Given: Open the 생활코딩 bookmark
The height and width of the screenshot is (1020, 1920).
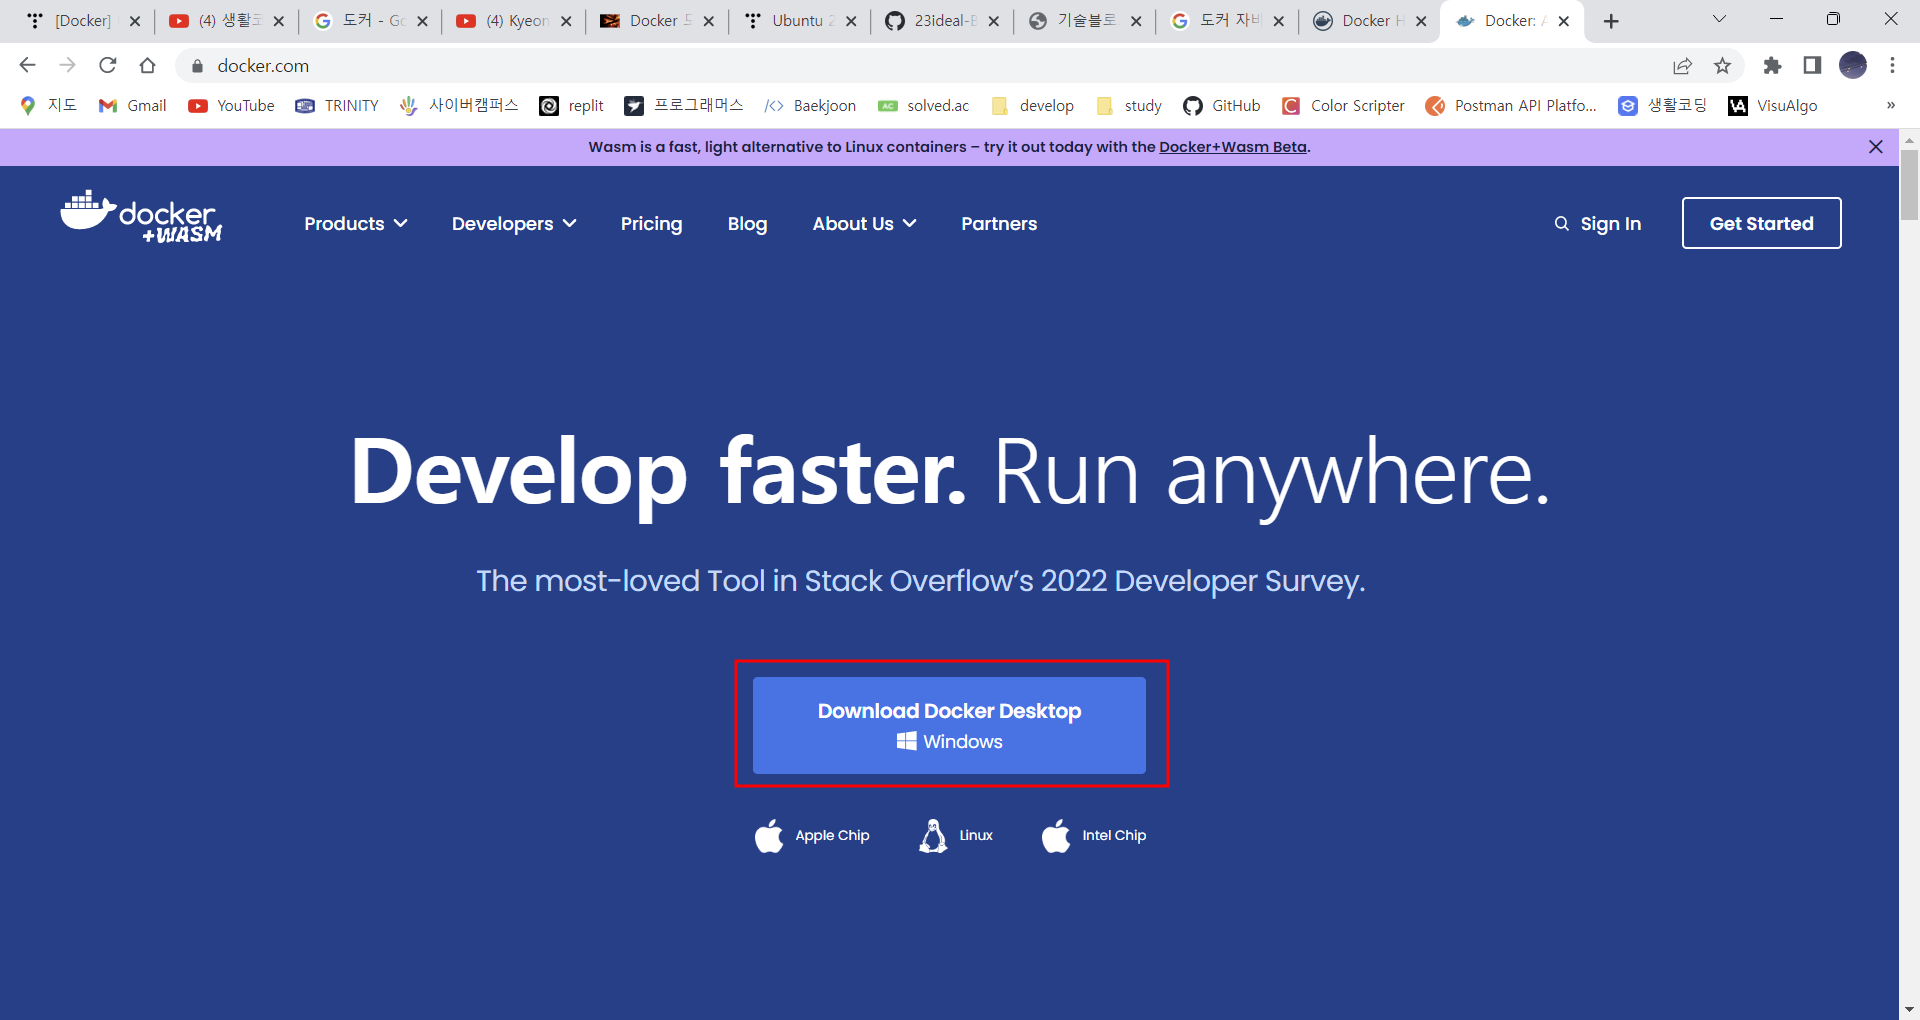Looking at the screenshot, I should click(1662, 106).
